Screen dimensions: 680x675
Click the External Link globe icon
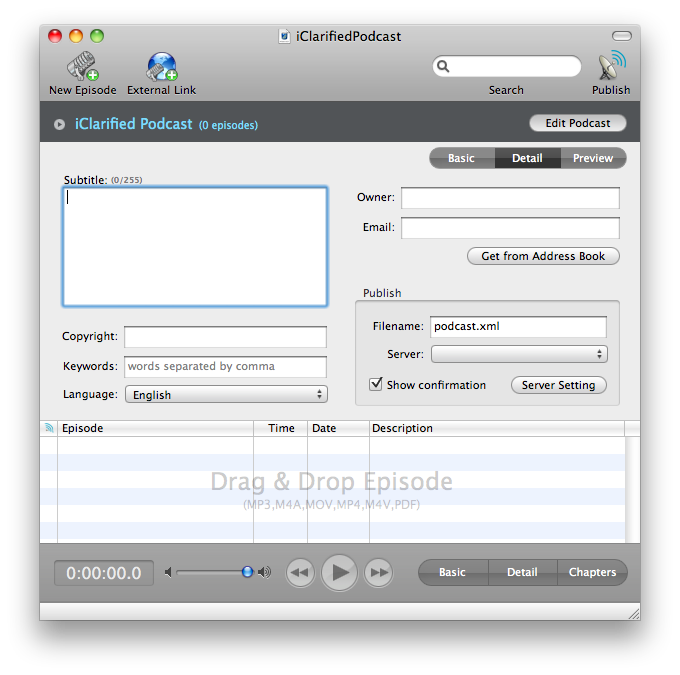coord(161,68)
